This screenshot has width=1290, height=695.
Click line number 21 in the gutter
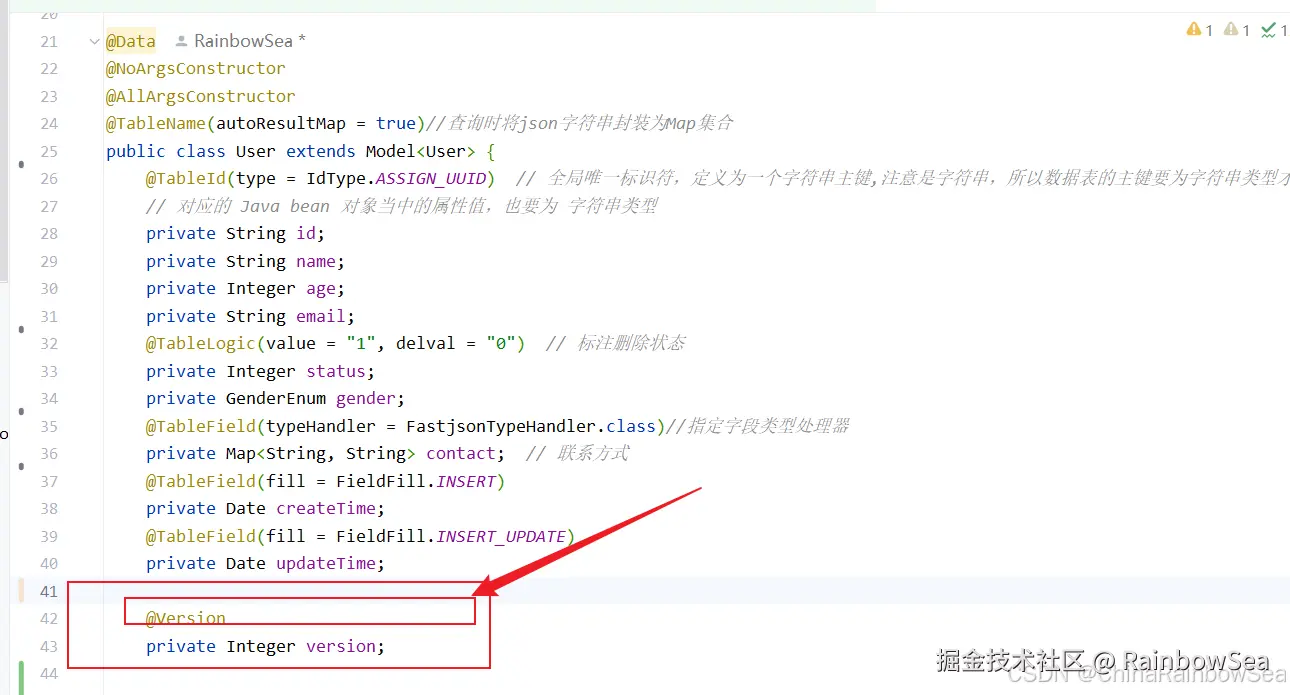[x=49, y=41]
